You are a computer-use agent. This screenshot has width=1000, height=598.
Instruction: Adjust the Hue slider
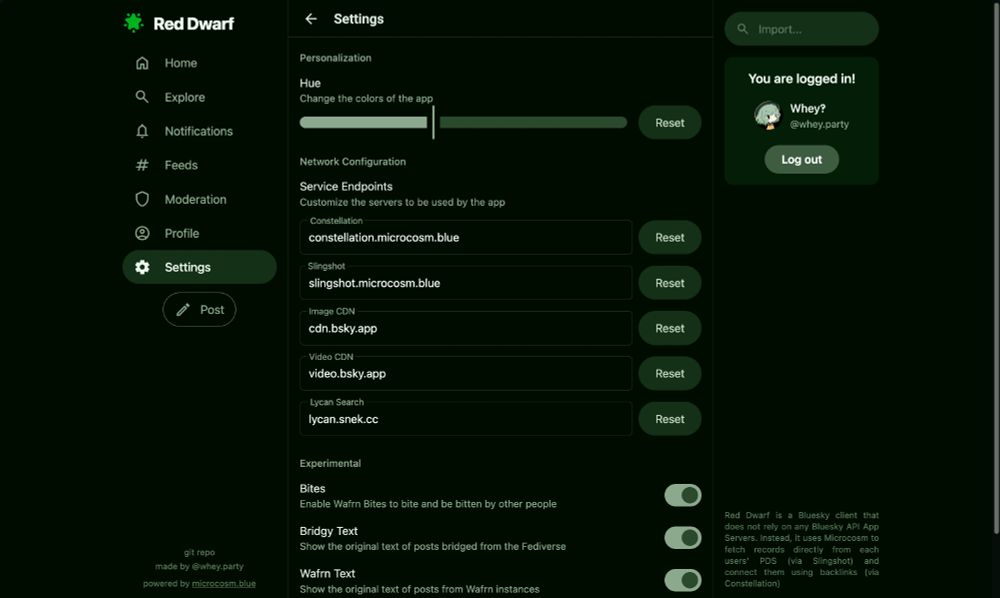pyautogui.click(x=432, y=122)
